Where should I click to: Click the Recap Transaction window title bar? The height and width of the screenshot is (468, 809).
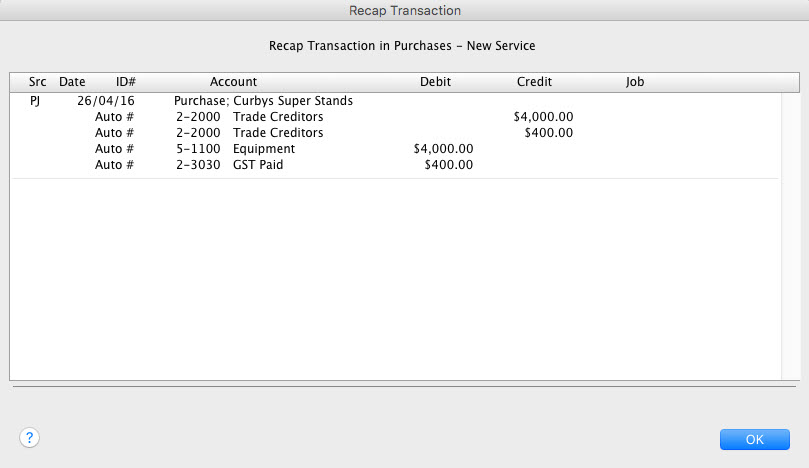point(404,10)
